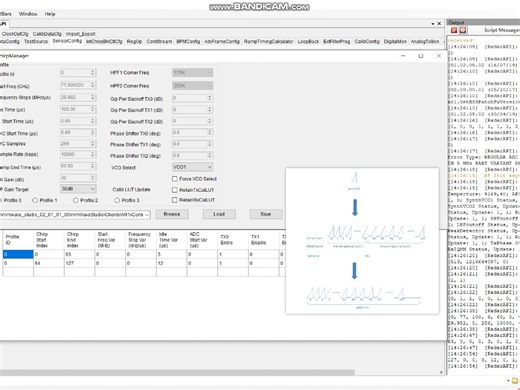Switch to the RegOp tab
Screen dimensions: 520x390
pyautogui.click(x=134, y=42)
